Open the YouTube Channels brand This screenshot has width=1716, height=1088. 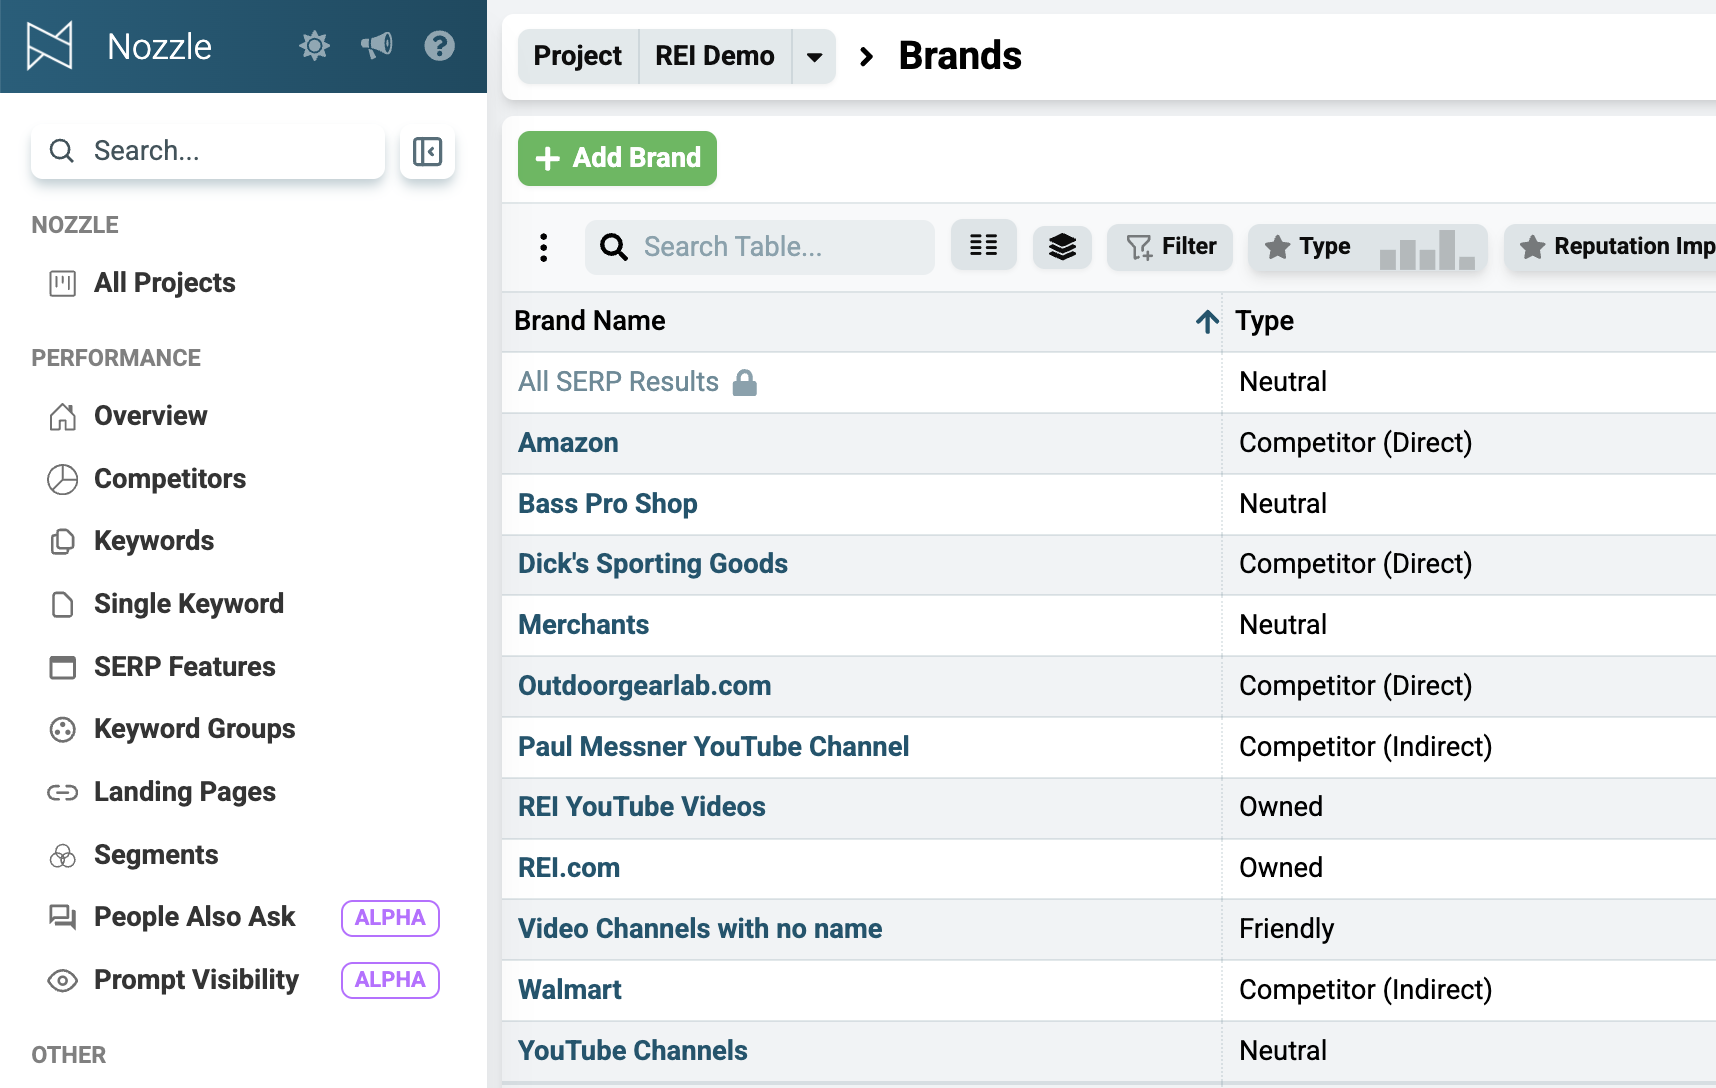[633, 1051]
